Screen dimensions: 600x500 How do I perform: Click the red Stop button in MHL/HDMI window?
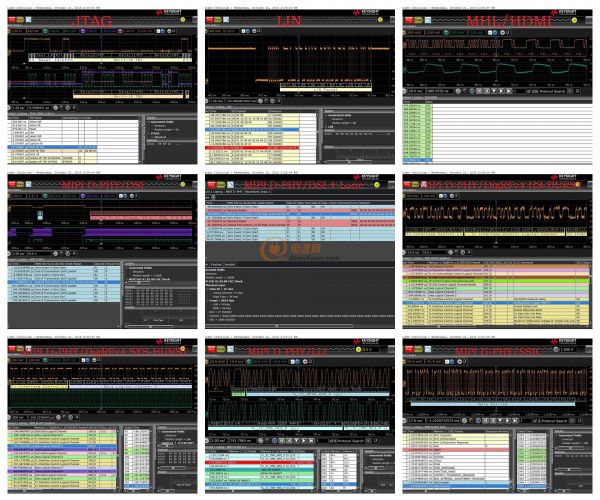(x=409, y=21)
